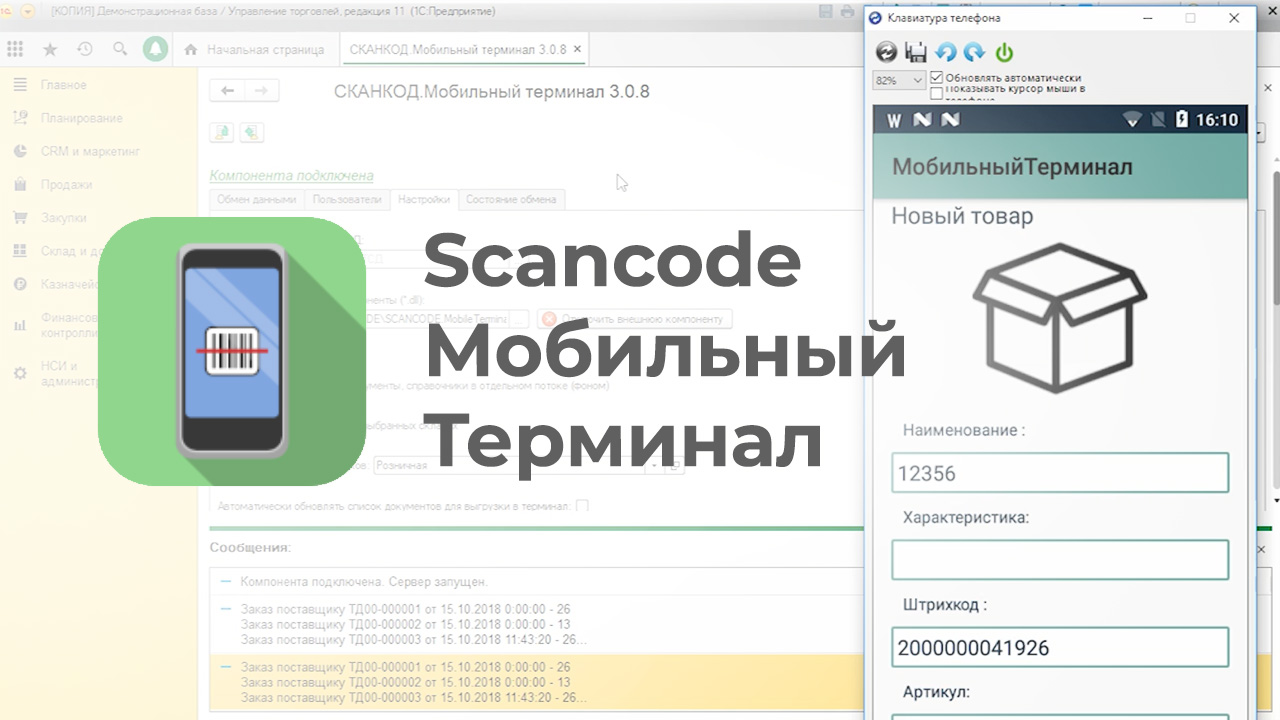Screen dimensions: 1280x720
Task: Click the magnifier search icon in 1C toolbar
Action: [120, 49]
